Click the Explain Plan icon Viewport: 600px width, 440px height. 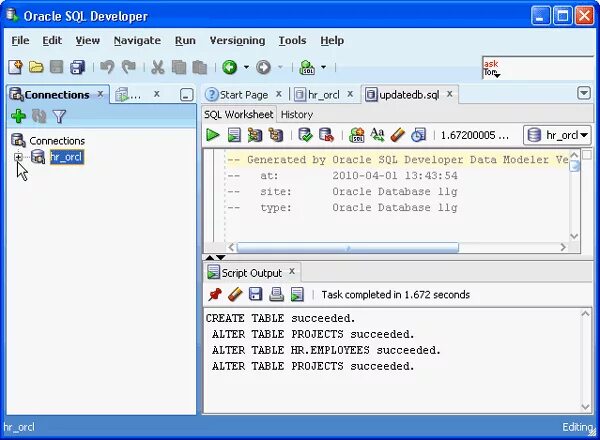(x=276, y=135)
